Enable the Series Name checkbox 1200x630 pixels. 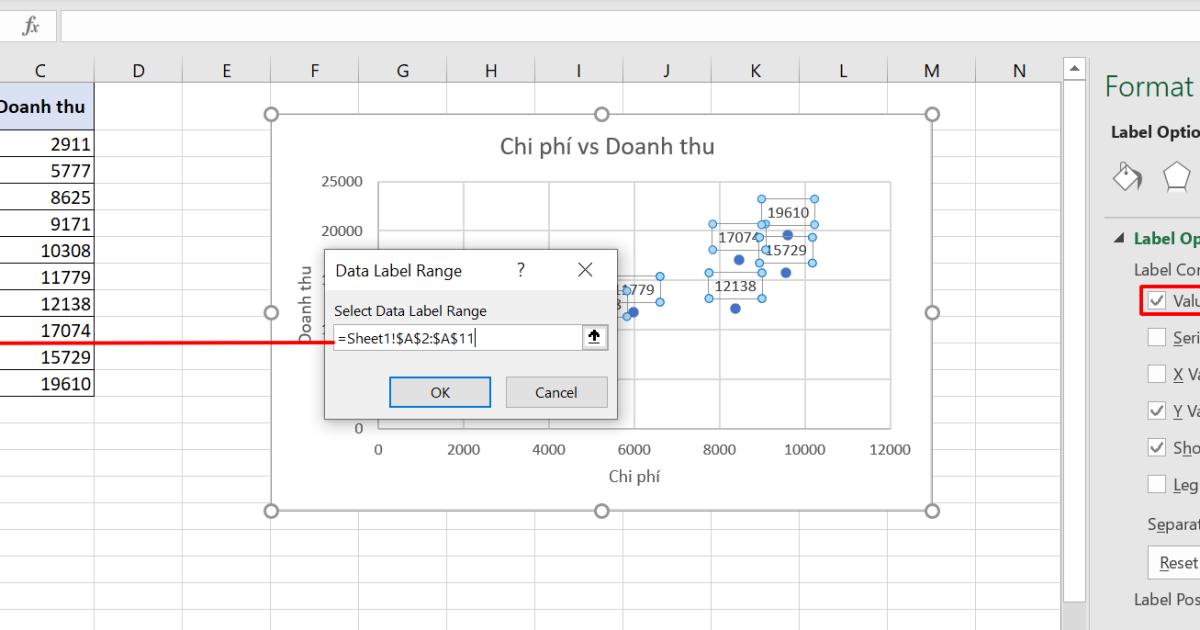point(1157,337)
